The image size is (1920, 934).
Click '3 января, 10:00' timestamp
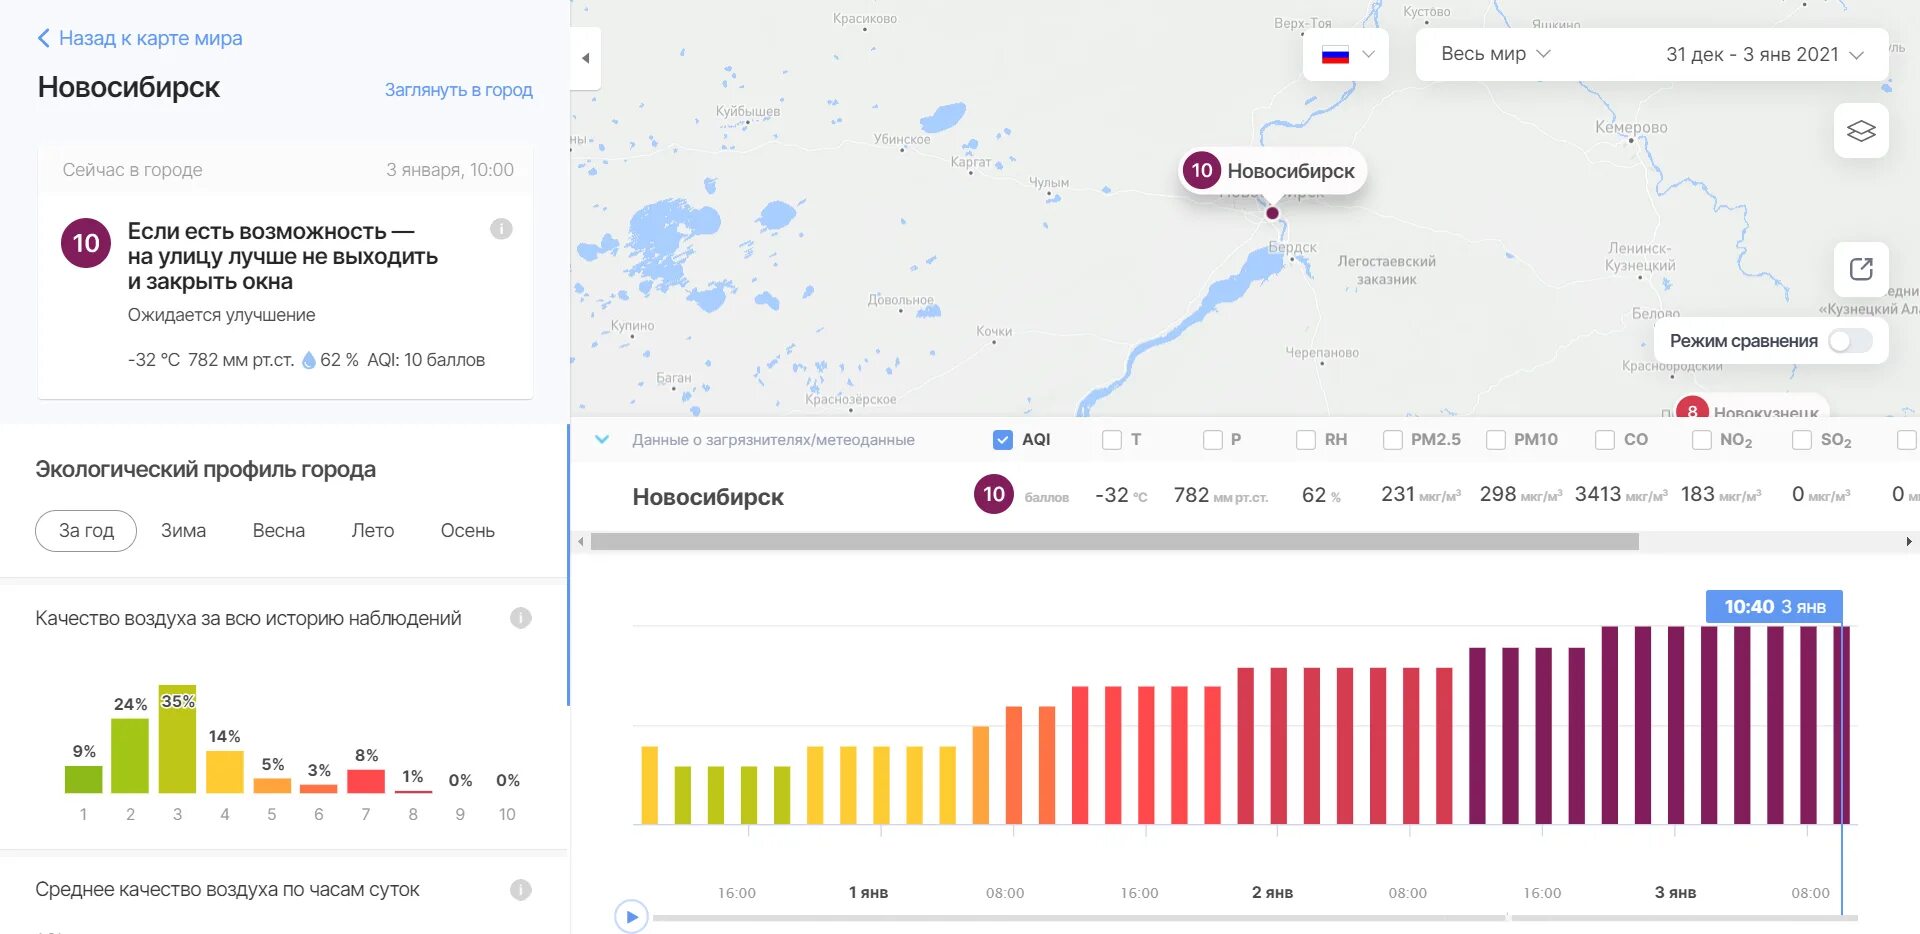pyautogui.click(x=450, y=170)
